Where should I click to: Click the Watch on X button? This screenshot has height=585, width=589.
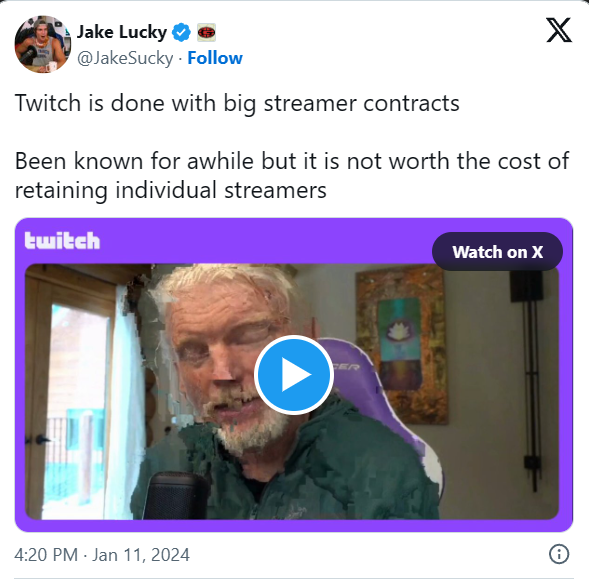(x=497, y=252)
